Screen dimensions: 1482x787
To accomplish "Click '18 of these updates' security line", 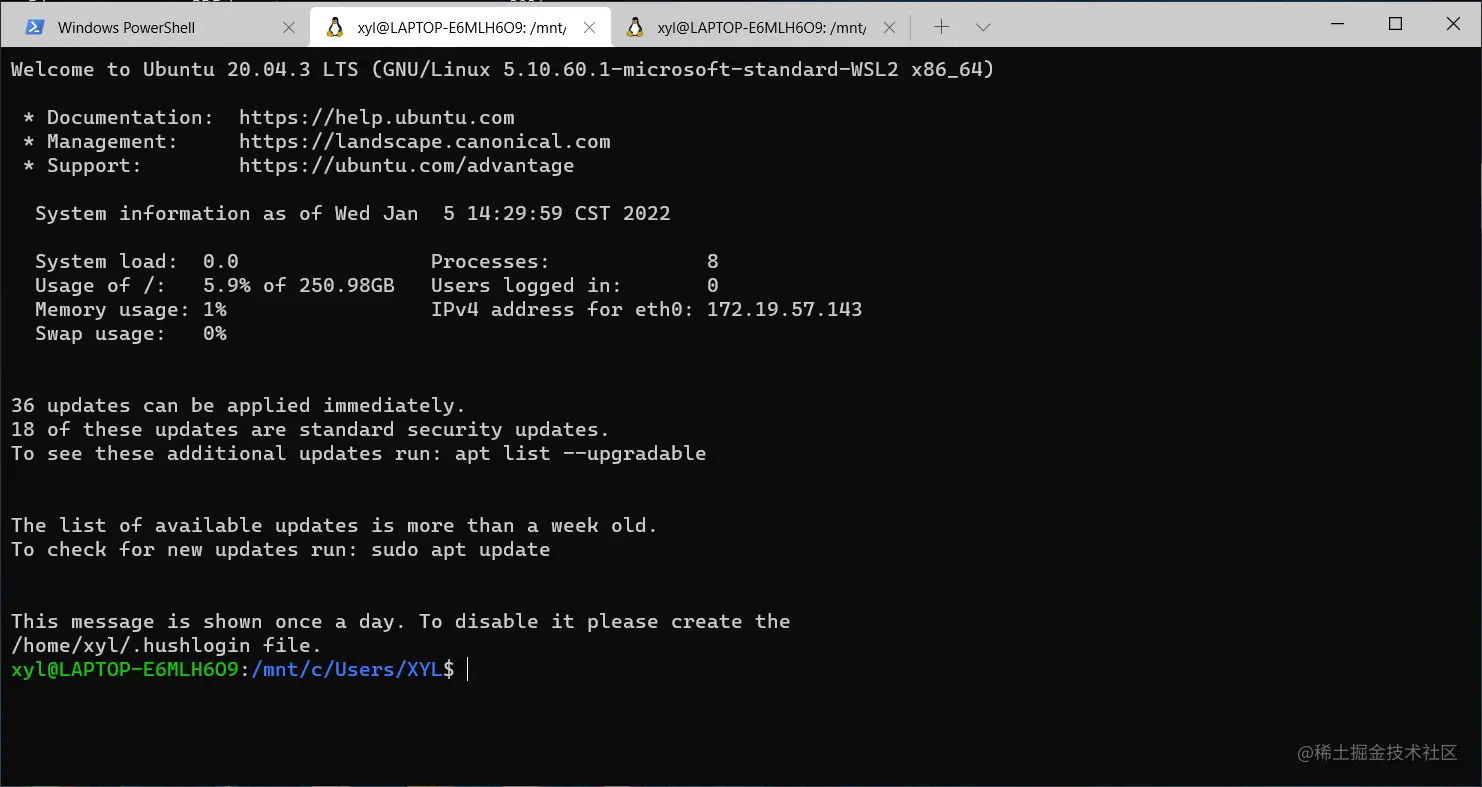I will pos(310,430).
